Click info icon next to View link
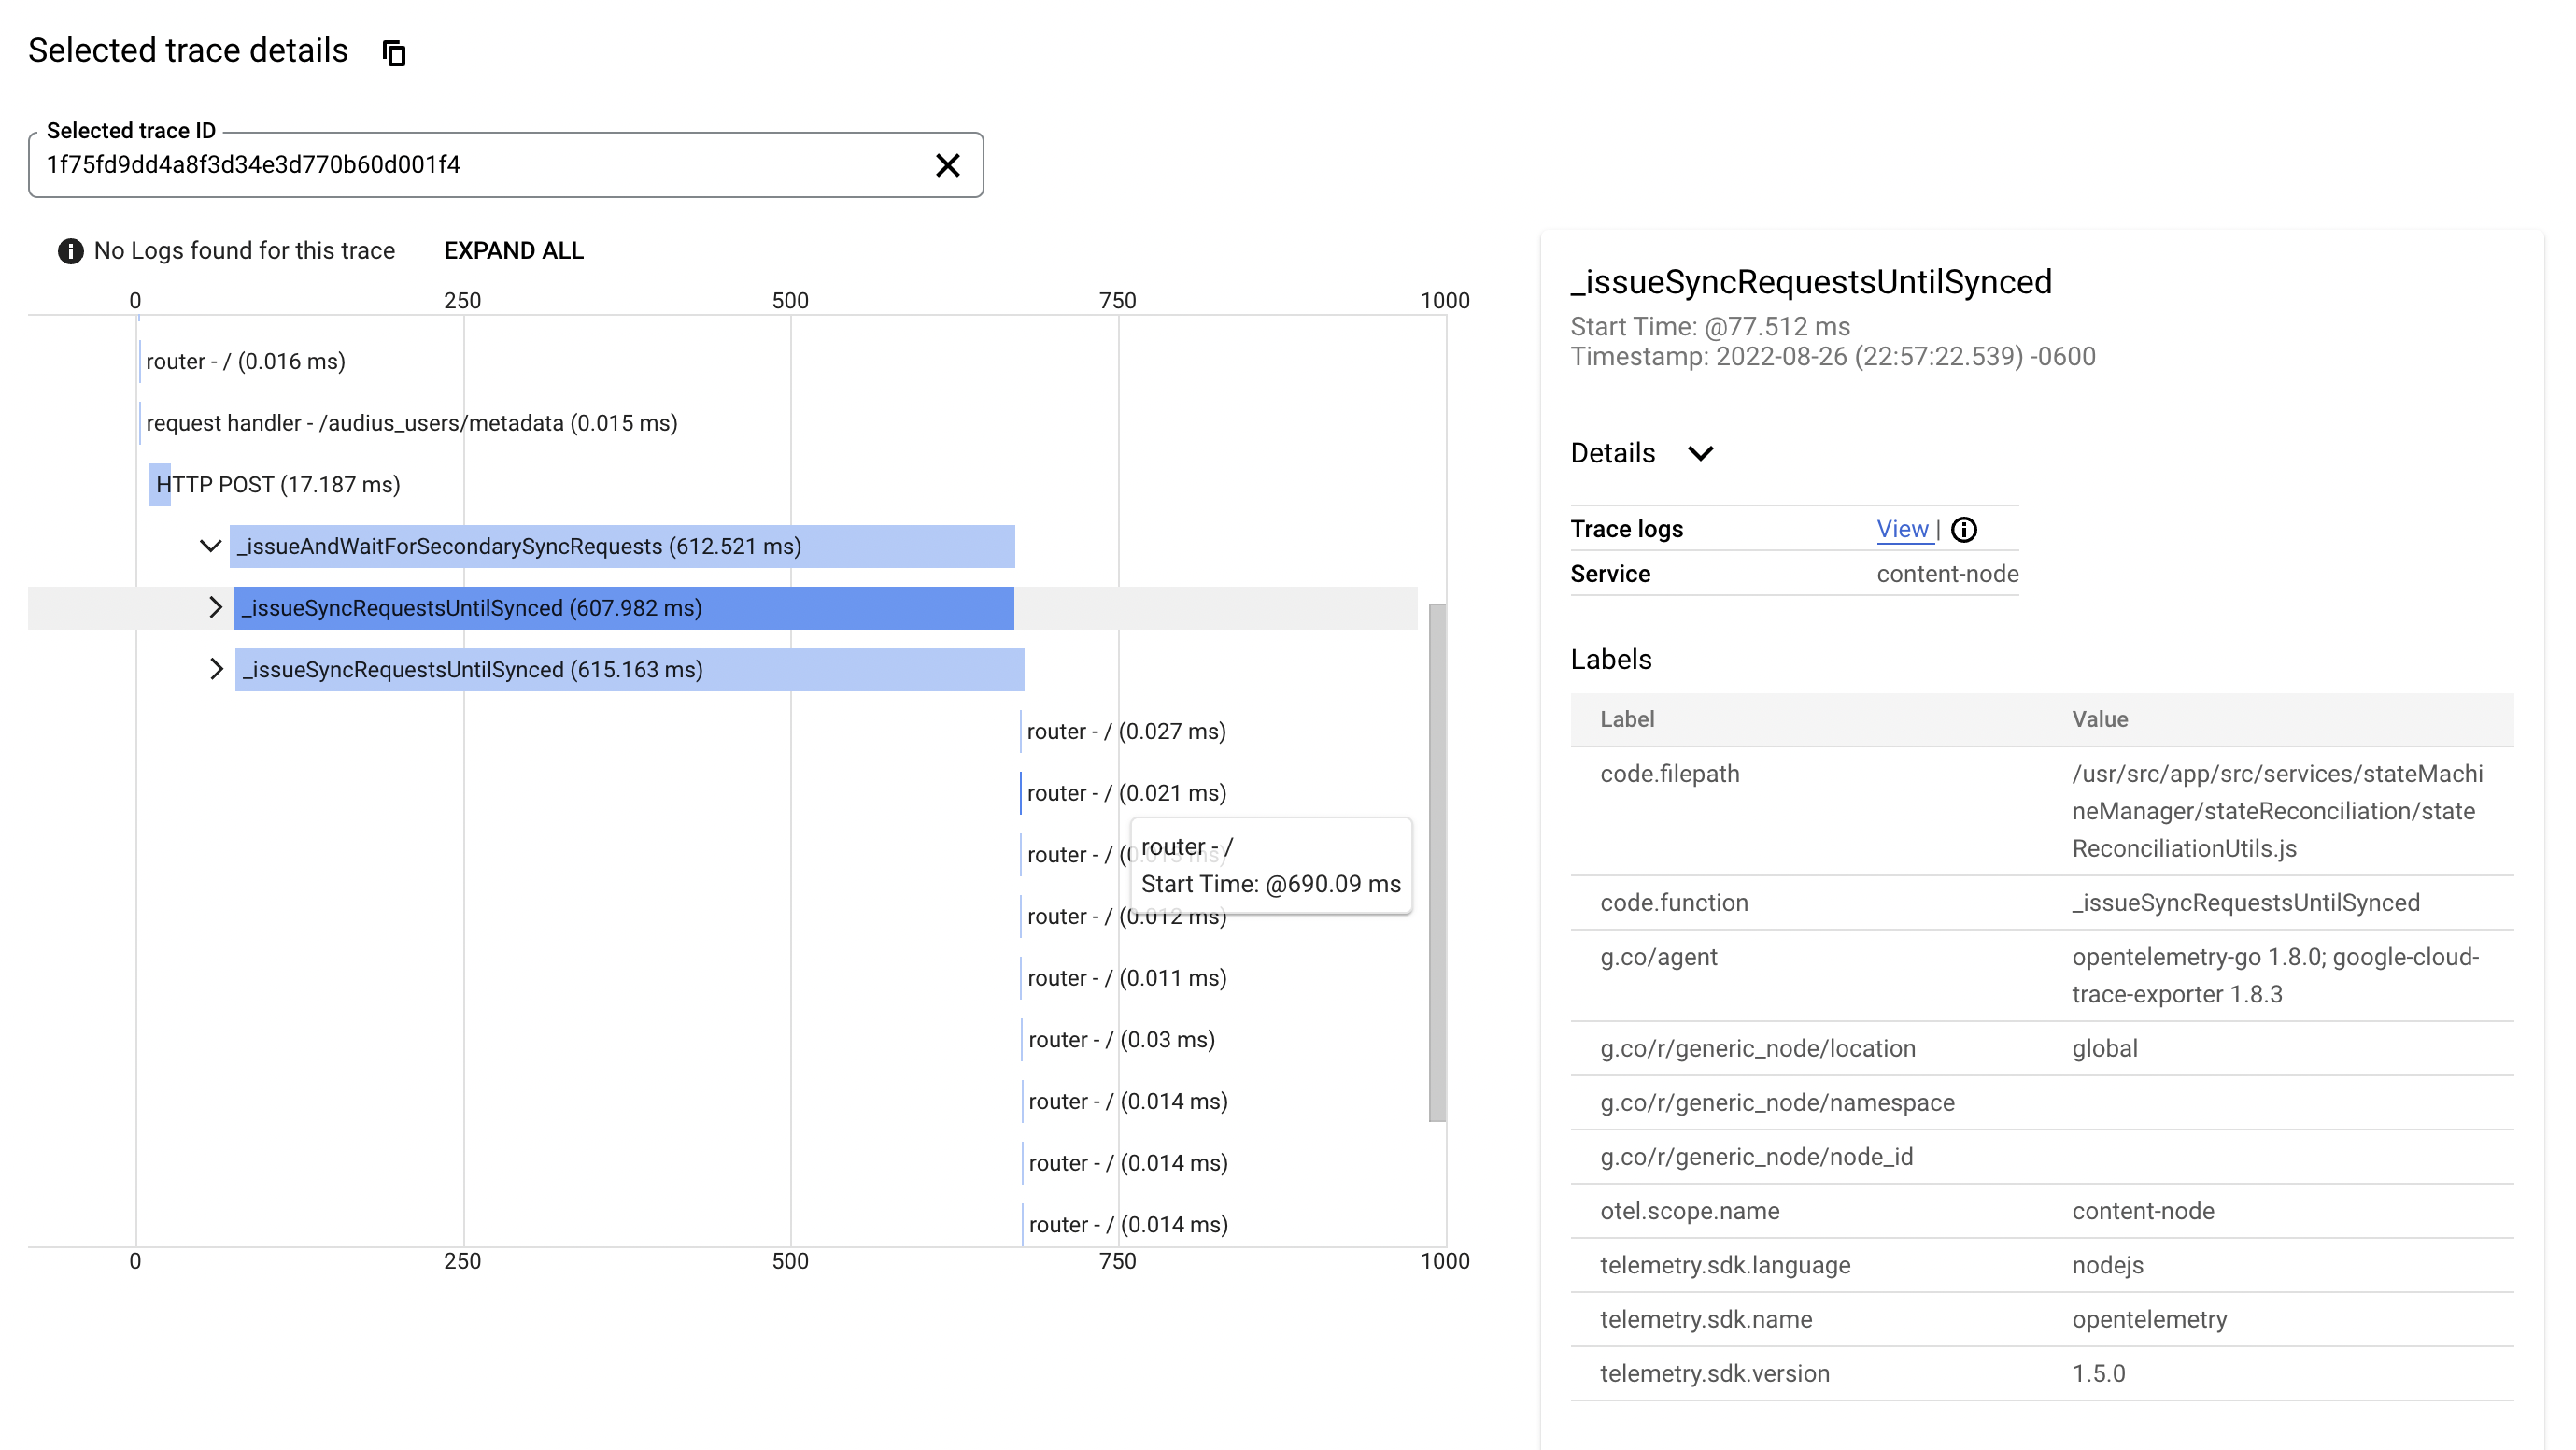 click(x=1963, y=530)
